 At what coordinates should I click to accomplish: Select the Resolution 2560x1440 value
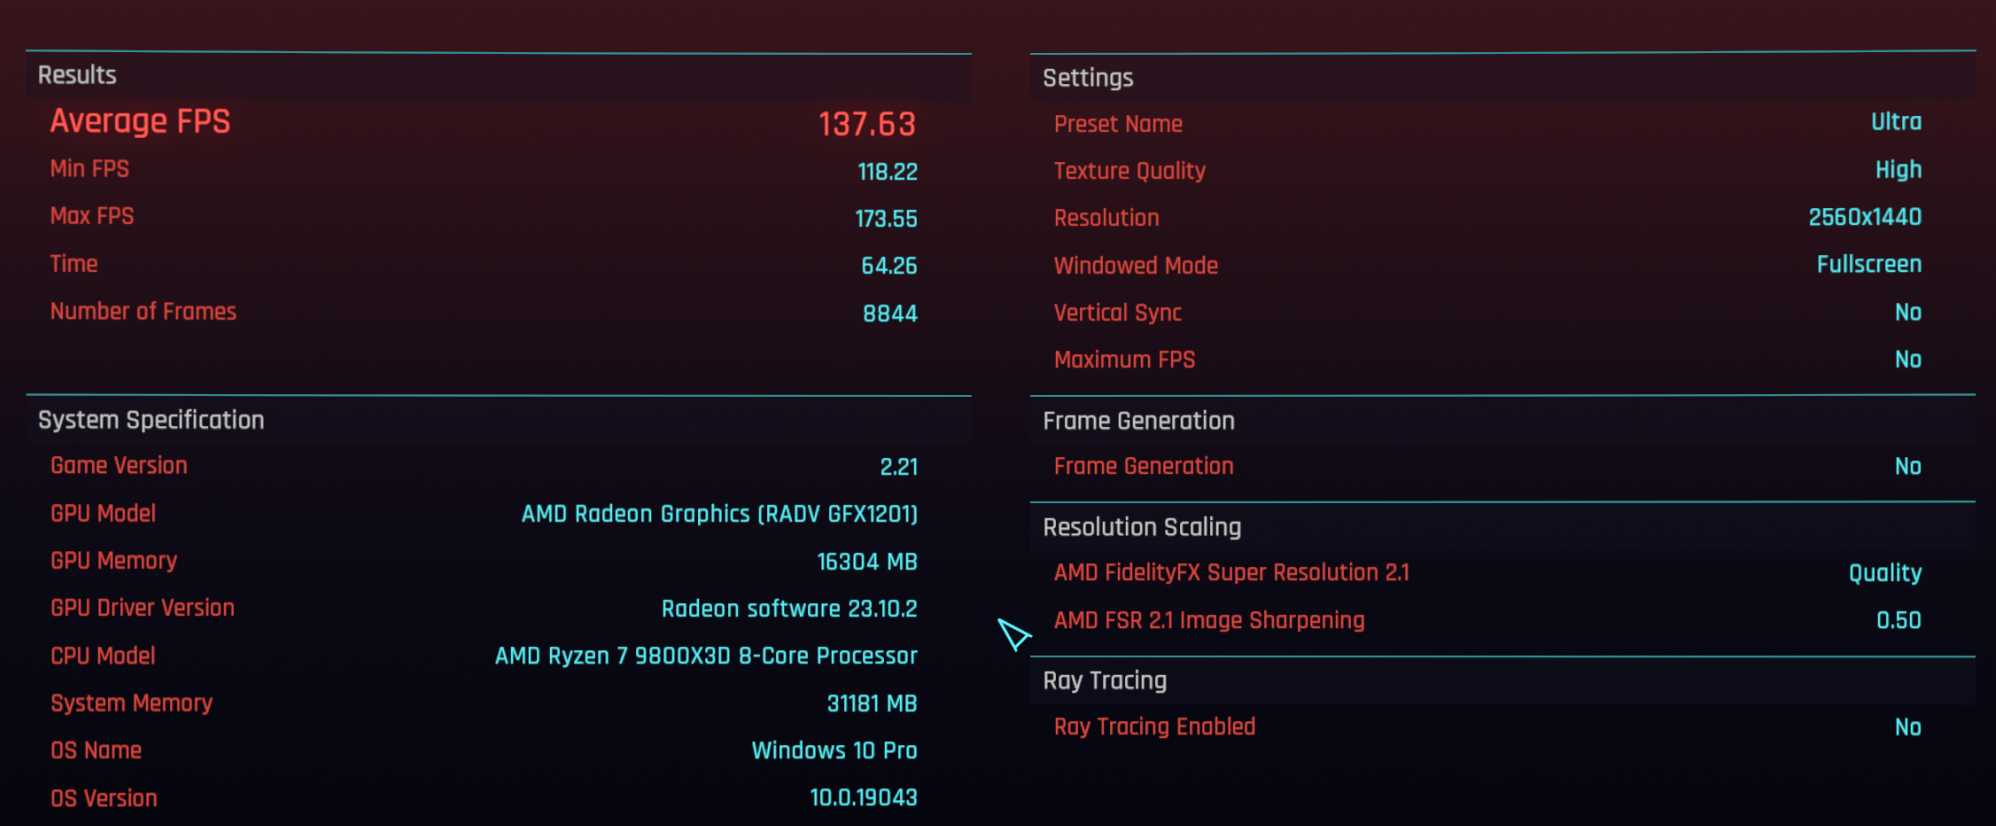(x=1864, y=217)
